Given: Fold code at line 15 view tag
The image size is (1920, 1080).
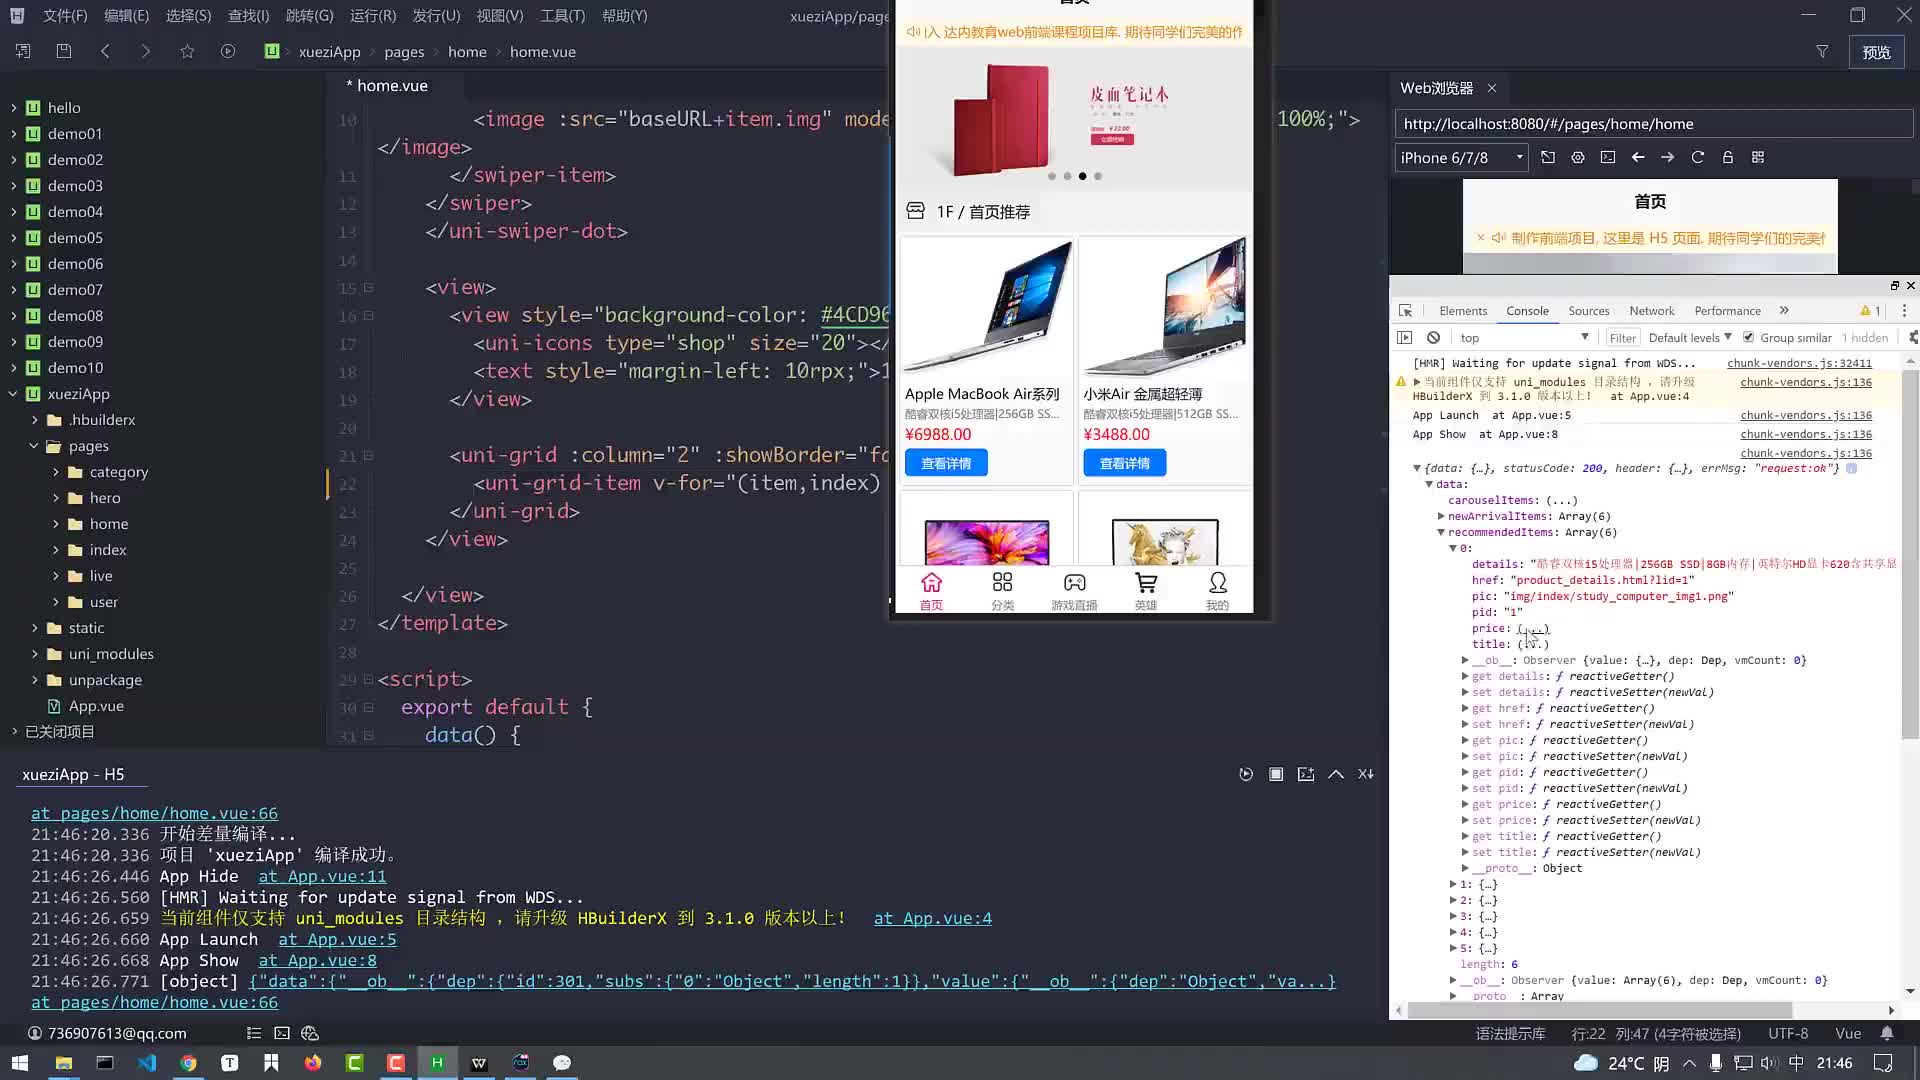Looking at the screenshot, I should [368, 288].
